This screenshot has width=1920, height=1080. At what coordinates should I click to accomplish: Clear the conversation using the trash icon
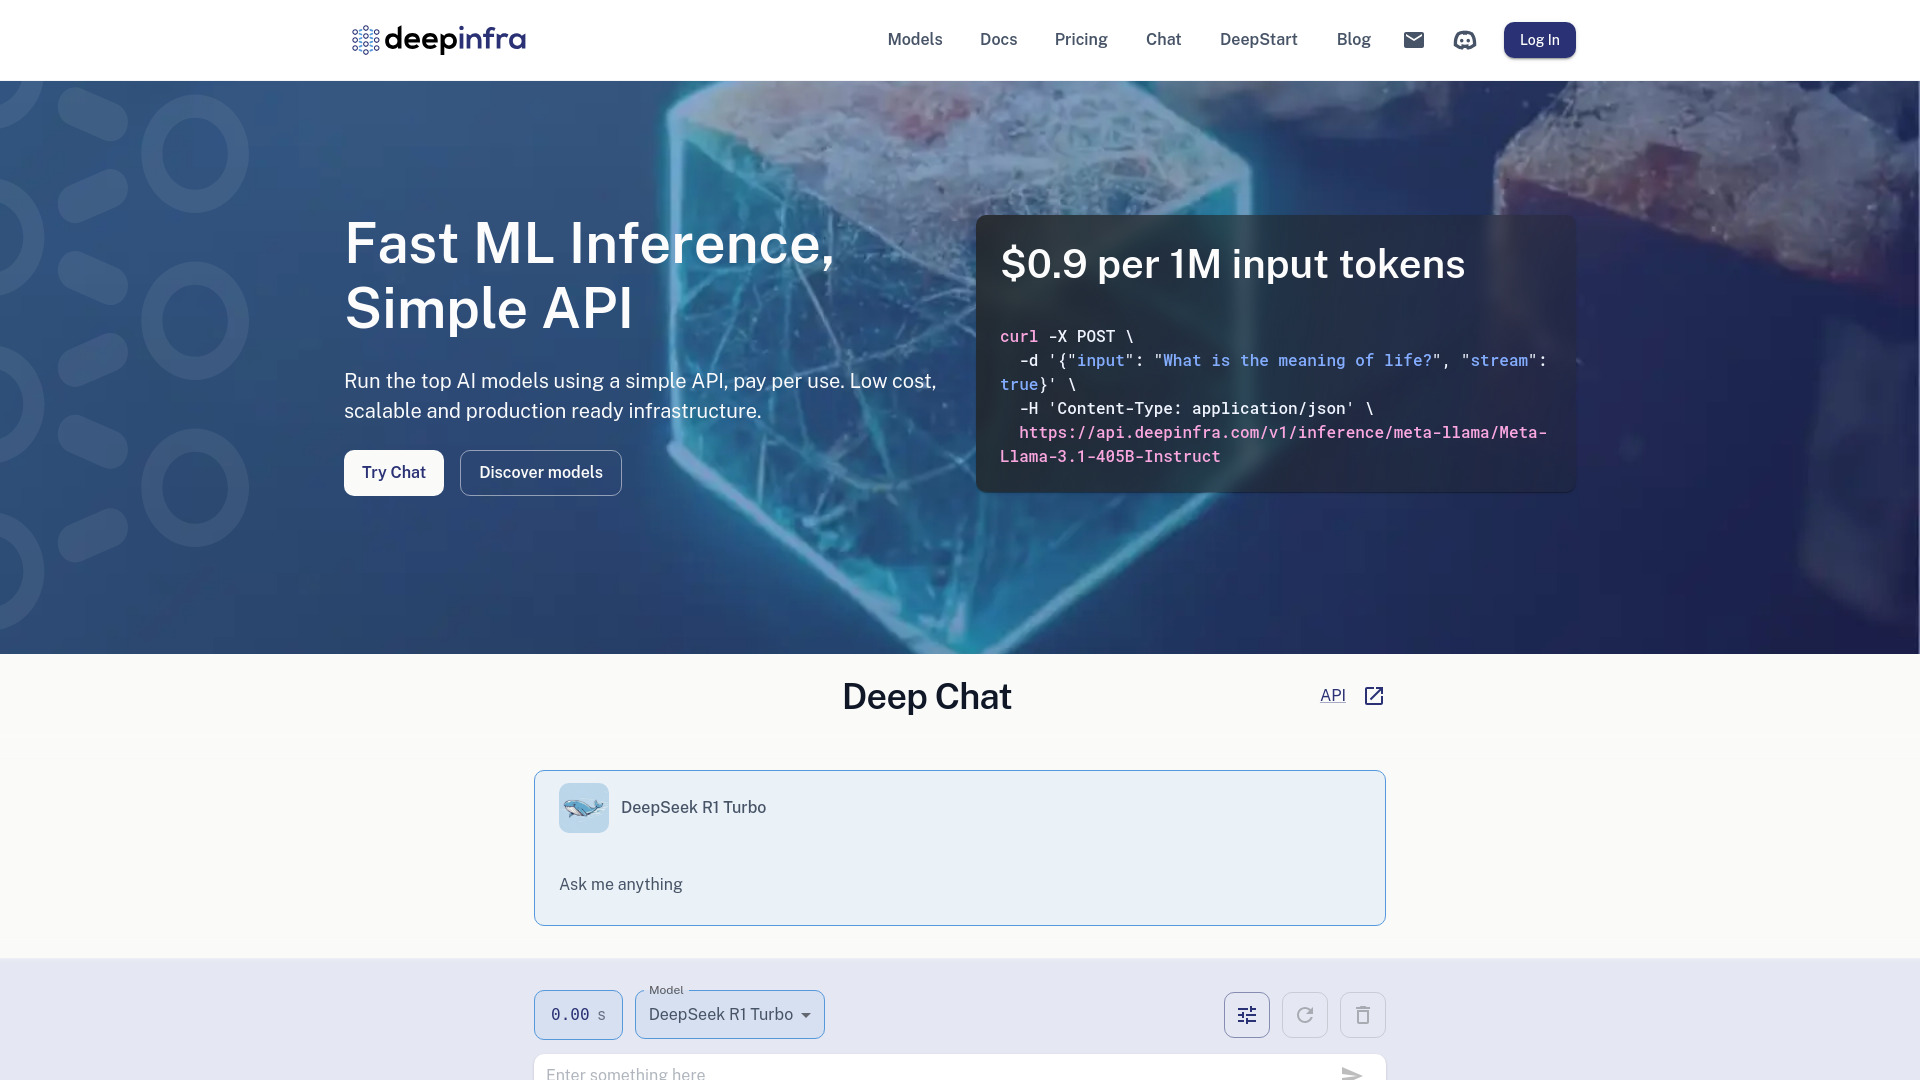click(1362, 1014)
